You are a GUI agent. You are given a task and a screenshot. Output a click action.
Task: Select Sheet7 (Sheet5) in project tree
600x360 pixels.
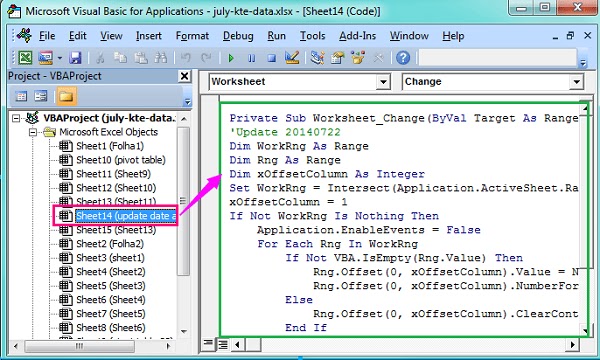click(x=111, y=314)
